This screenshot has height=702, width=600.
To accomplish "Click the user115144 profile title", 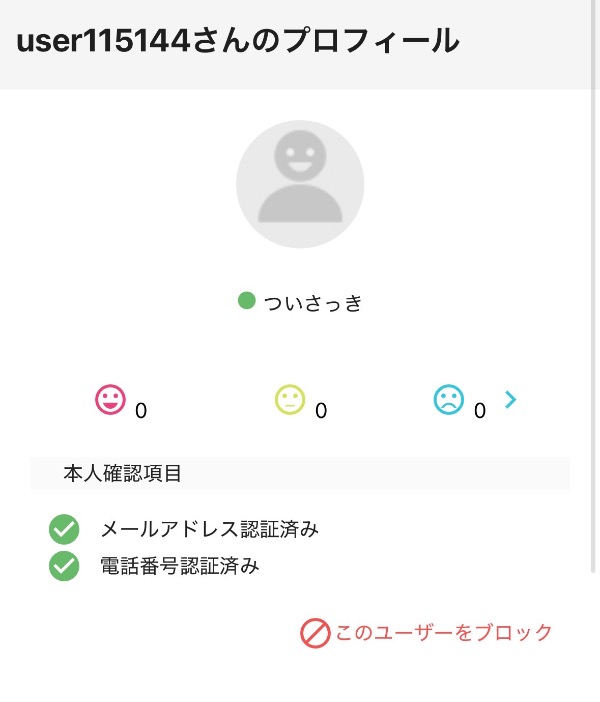I will tap(237, 41).
